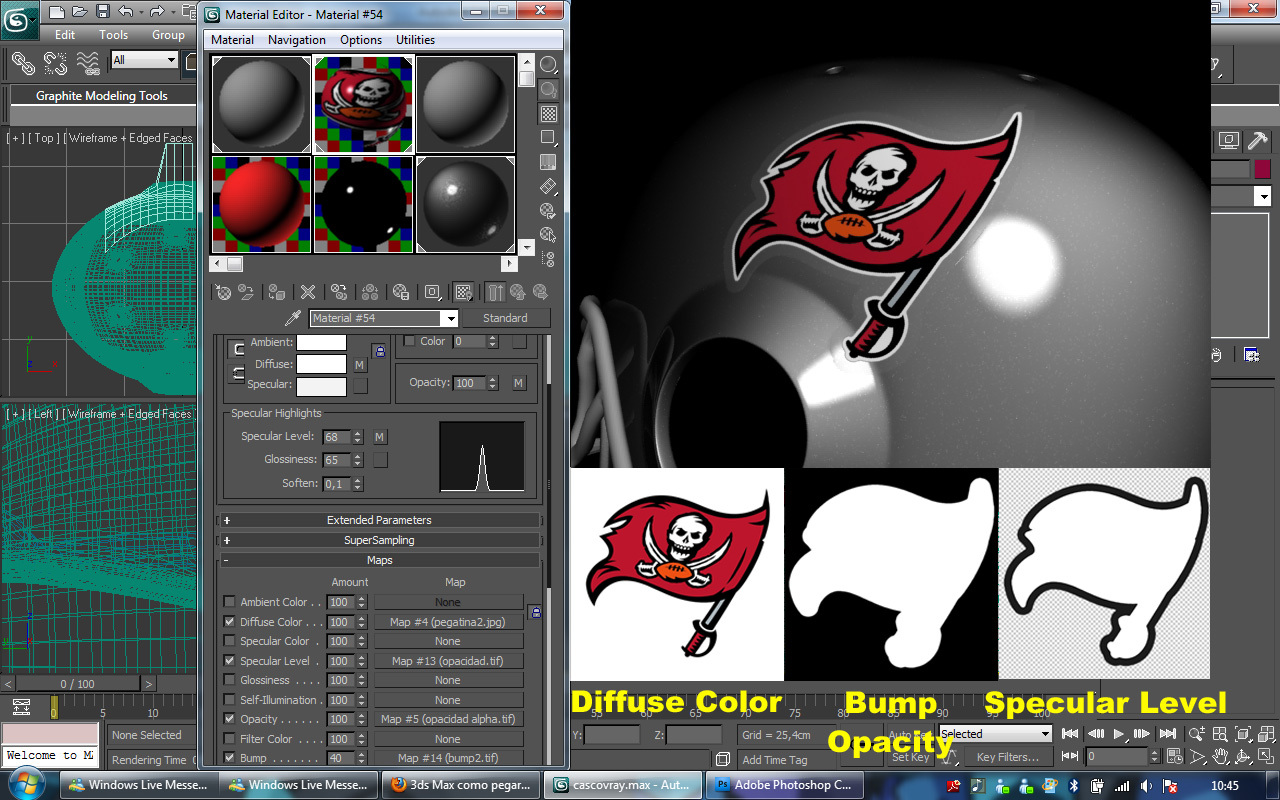Click the Make Unique icon
The height and width of the screenshot is (800, 1280).
(x=370, y=292)
